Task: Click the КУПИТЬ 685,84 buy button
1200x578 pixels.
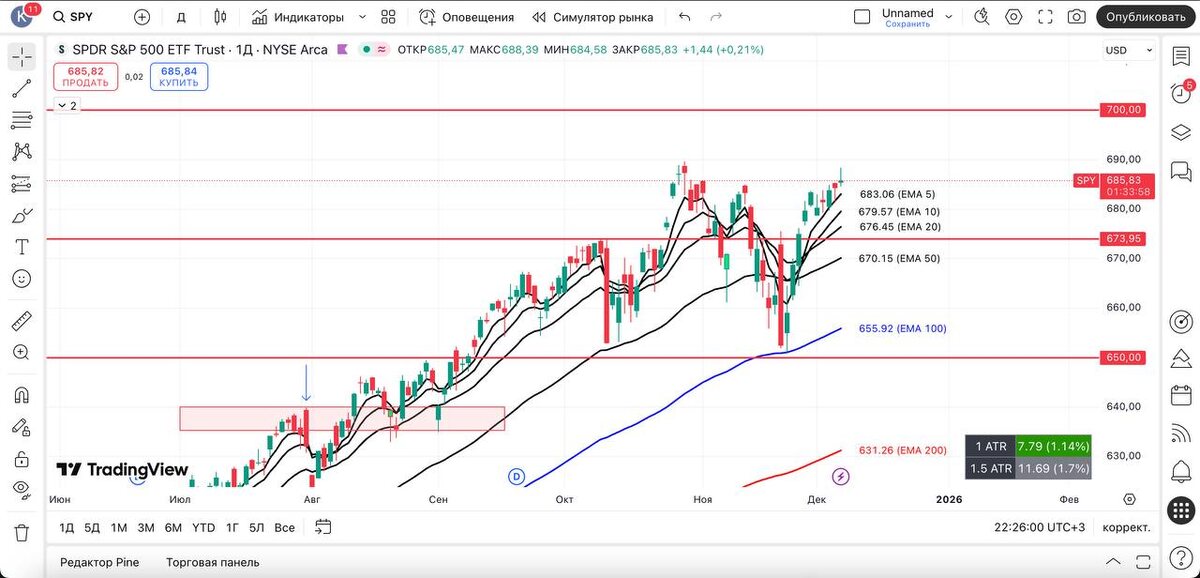Action: pos(179,77)
